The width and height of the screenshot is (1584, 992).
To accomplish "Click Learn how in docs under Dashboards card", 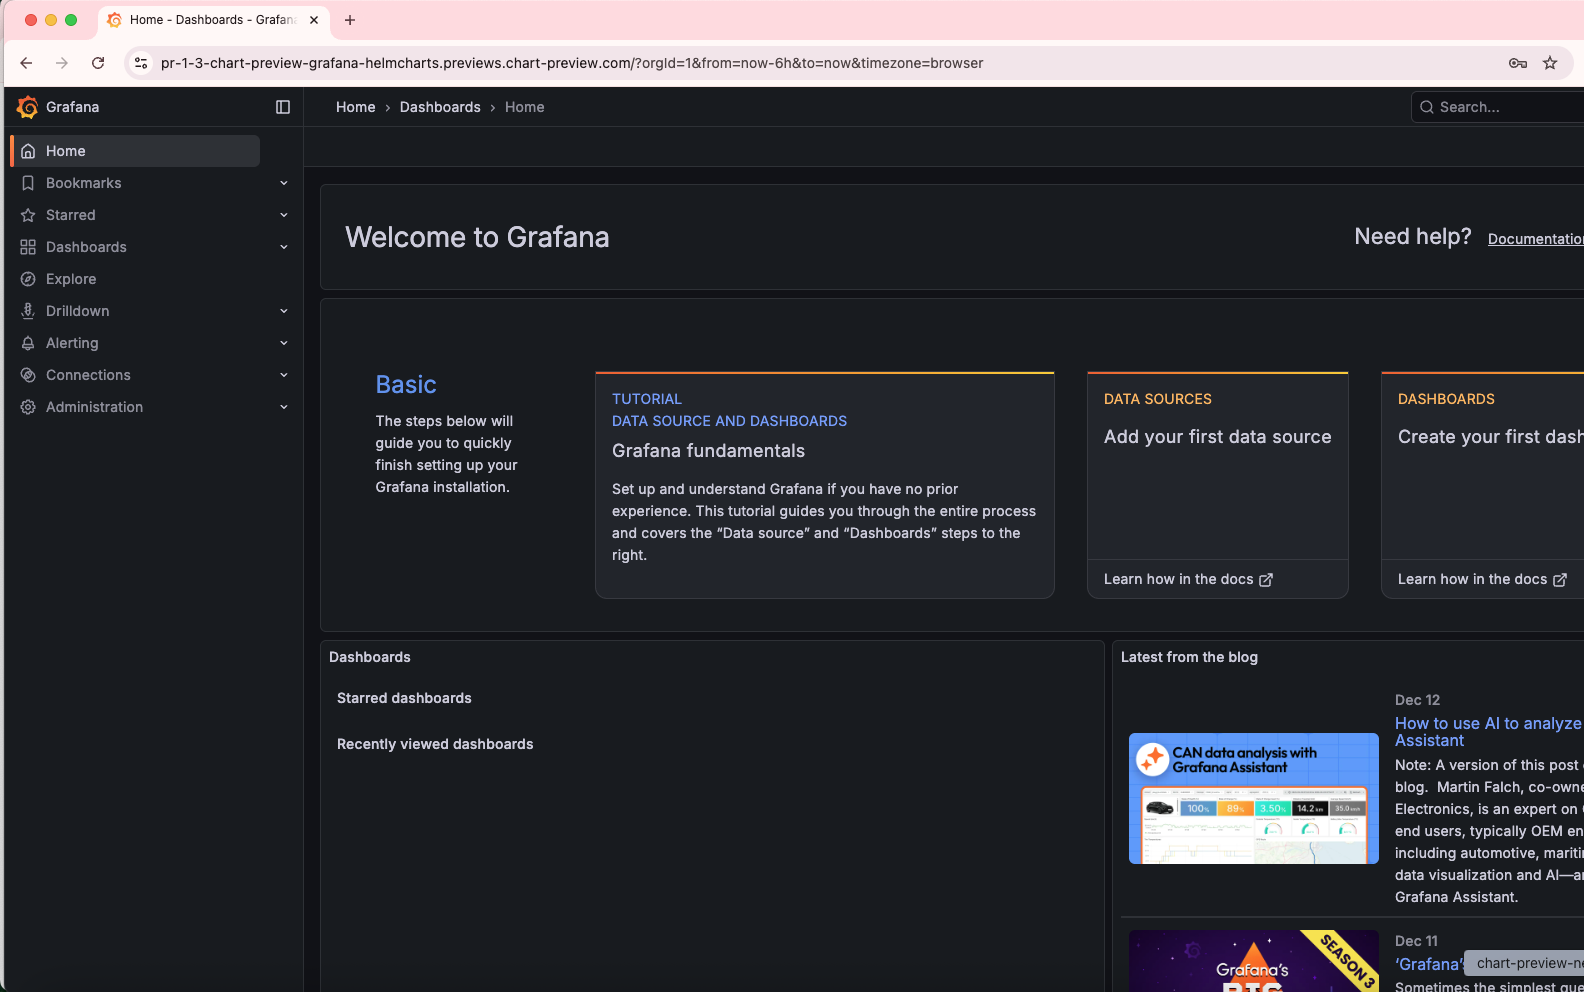I will click(1482, 580).
